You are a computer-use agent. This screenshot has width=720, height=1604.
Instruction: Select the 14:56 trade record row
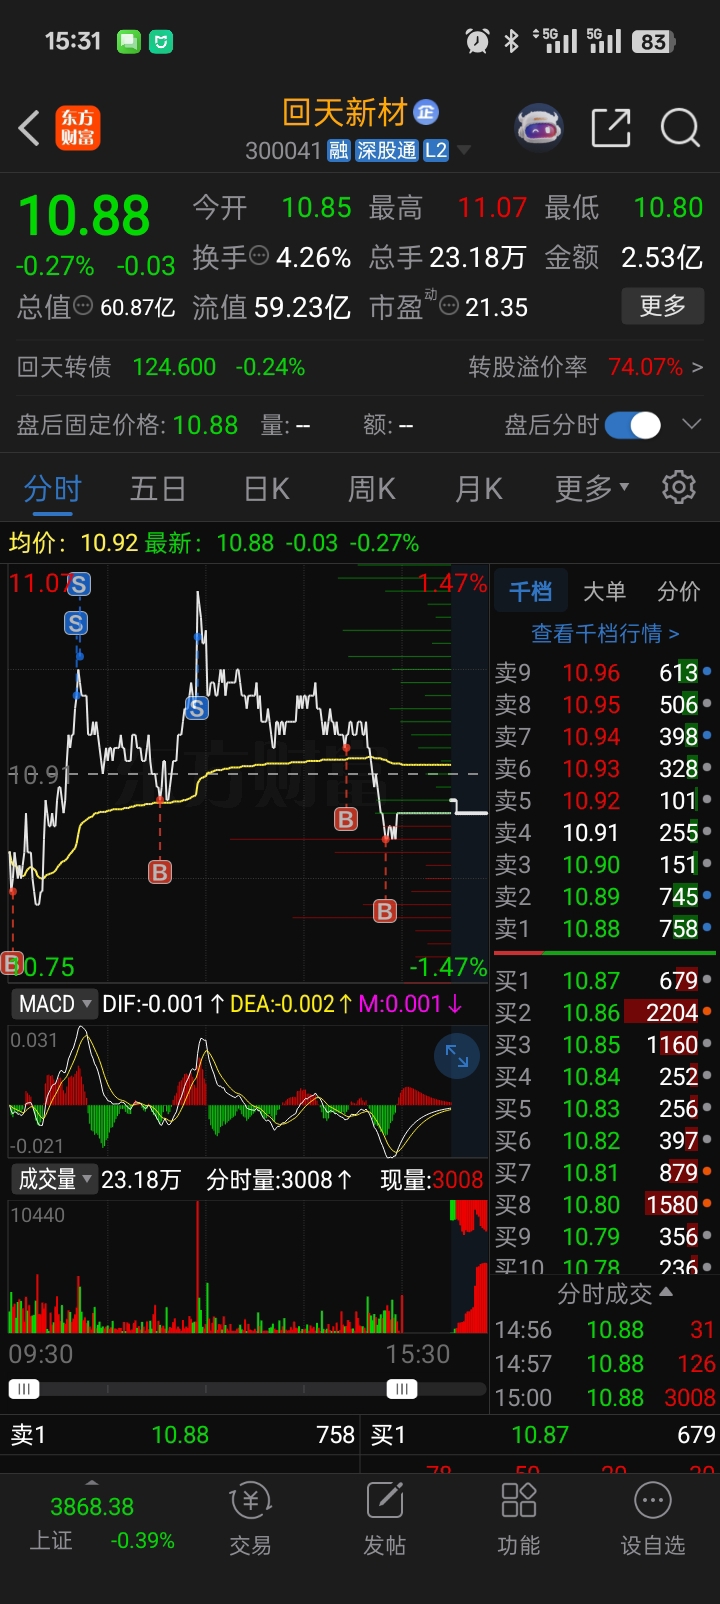tap(605, 1330)
